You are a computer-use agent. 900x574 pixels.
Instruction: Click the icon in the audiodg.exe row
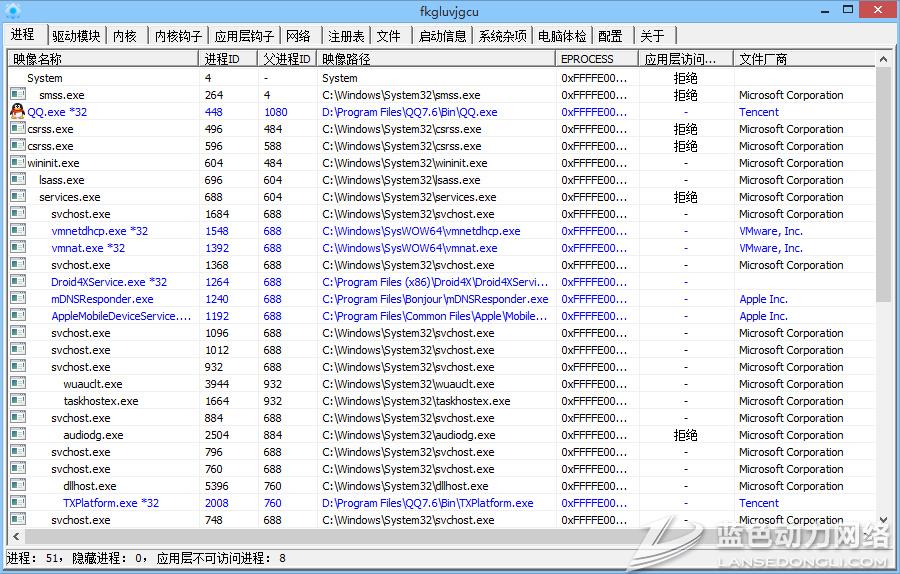[x=17, y=435]
